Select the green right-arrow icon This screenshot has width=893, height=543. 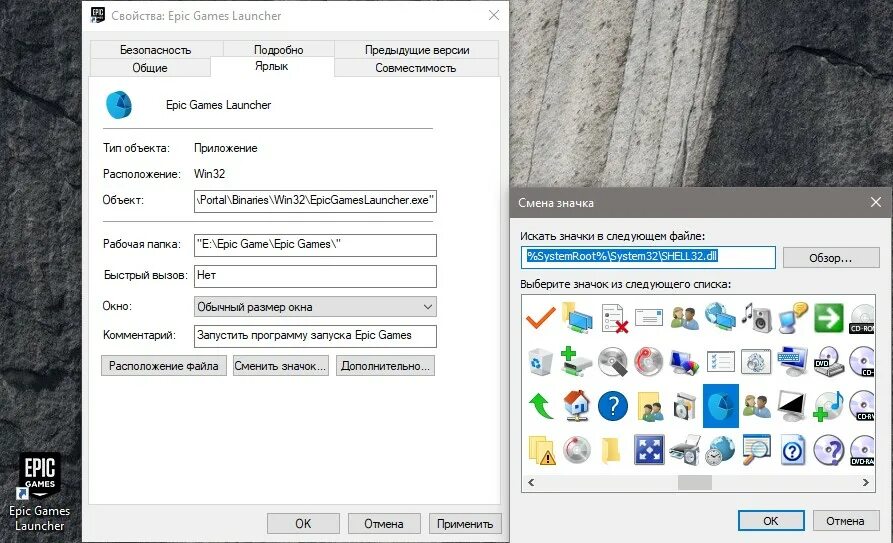828,317
